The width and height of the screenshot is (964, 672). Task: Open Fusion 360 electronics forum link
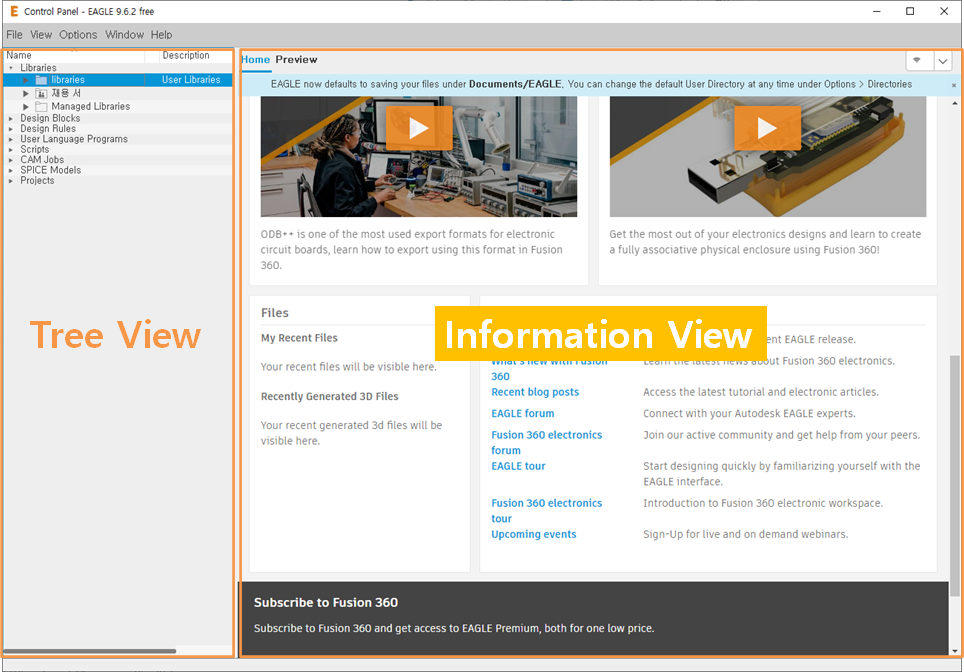547,443
